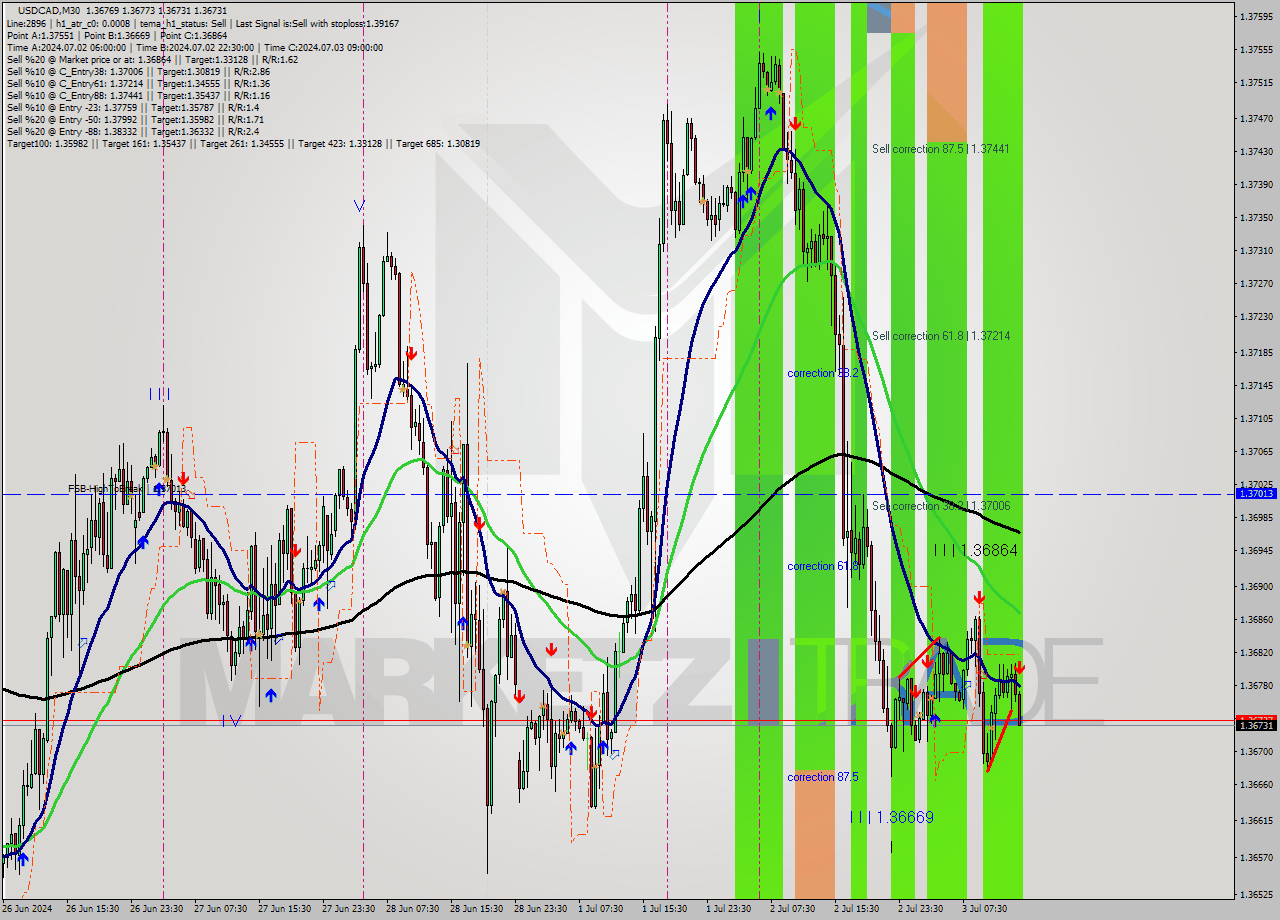Screen dimensions: 1280x920
Task: Select the blue V marker at 27 Jun 23:30
Action: [x=360, y=207]
